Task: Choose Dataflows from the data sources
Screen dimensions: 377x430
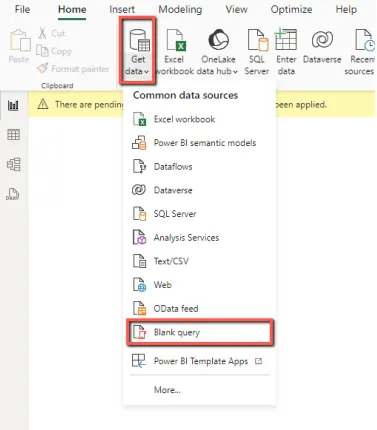Action: coord(199,167)
